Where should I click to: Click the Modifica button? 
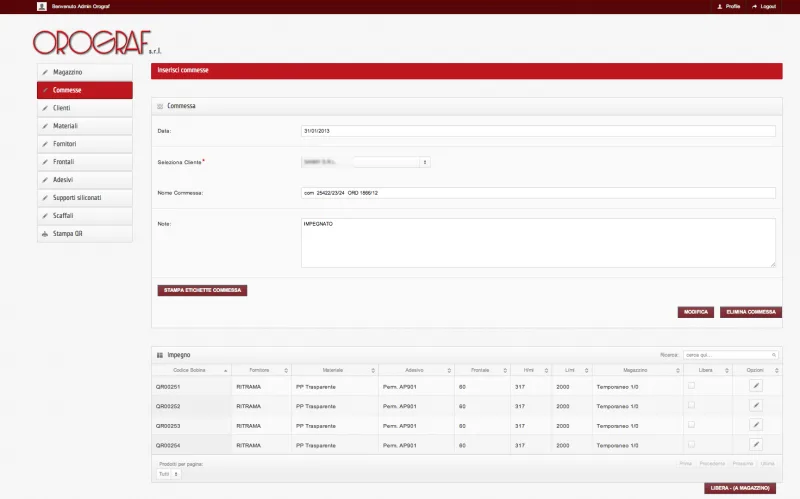point(695,312)
